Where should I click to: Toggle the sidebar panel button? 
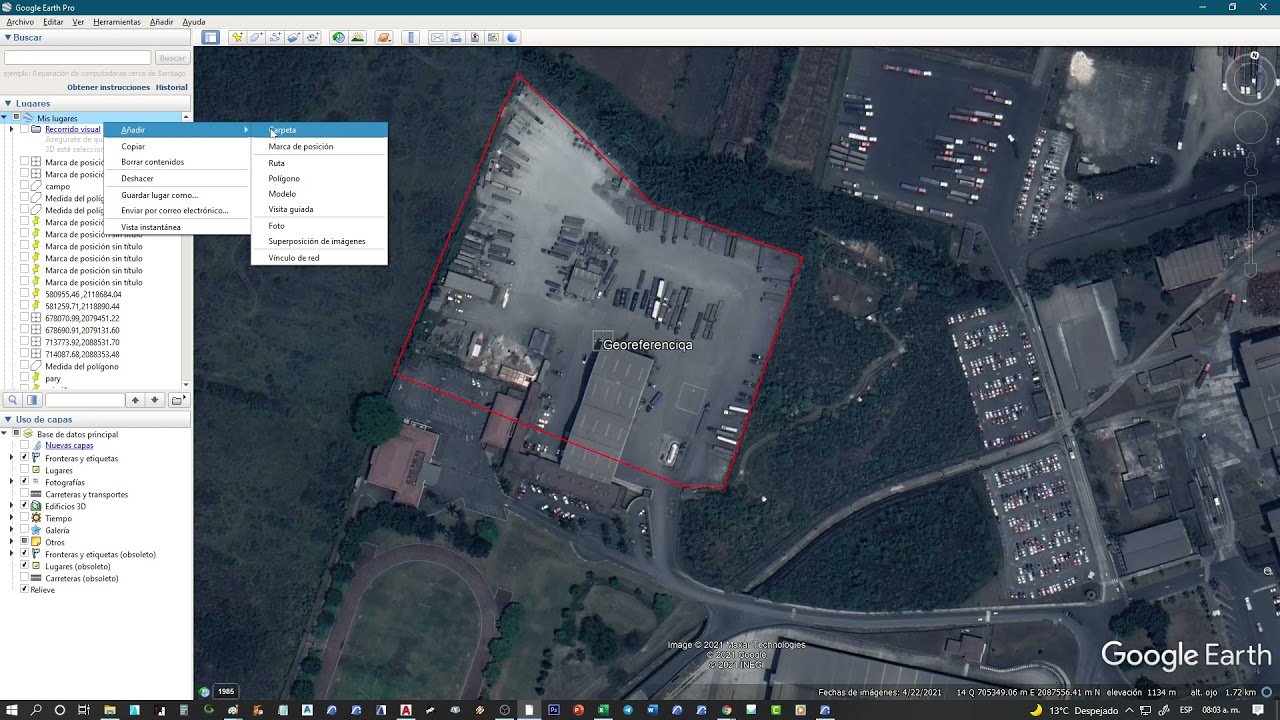[210, 38]
